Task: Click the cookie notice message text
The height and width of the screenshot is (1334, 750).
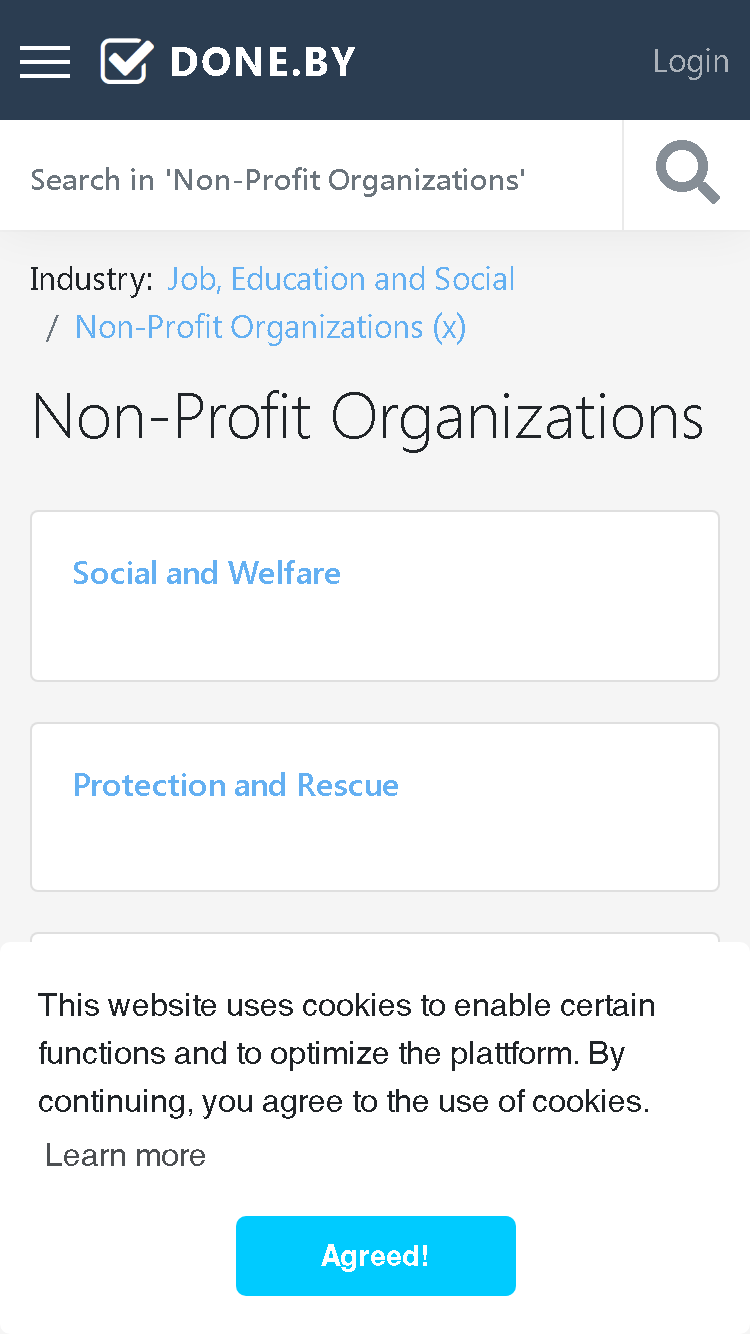Action: tap(347, 1053)
